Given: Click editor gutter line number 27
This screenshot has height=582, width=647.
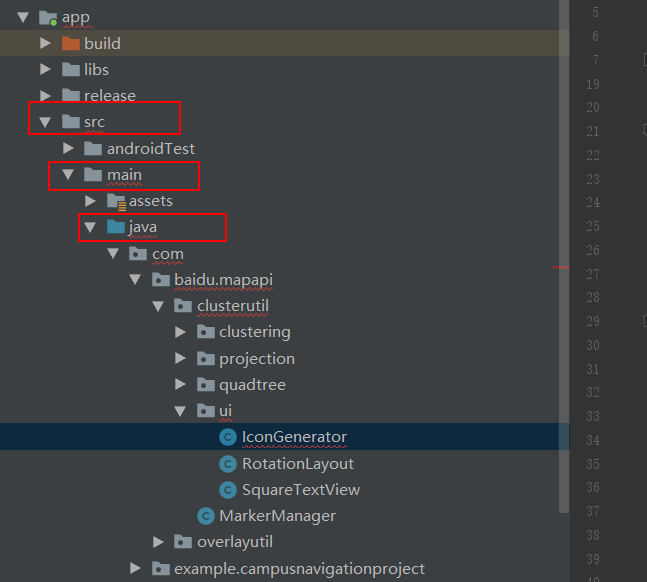Looking at the screenshot, I should pyautogui.click(x=593, y=274).
